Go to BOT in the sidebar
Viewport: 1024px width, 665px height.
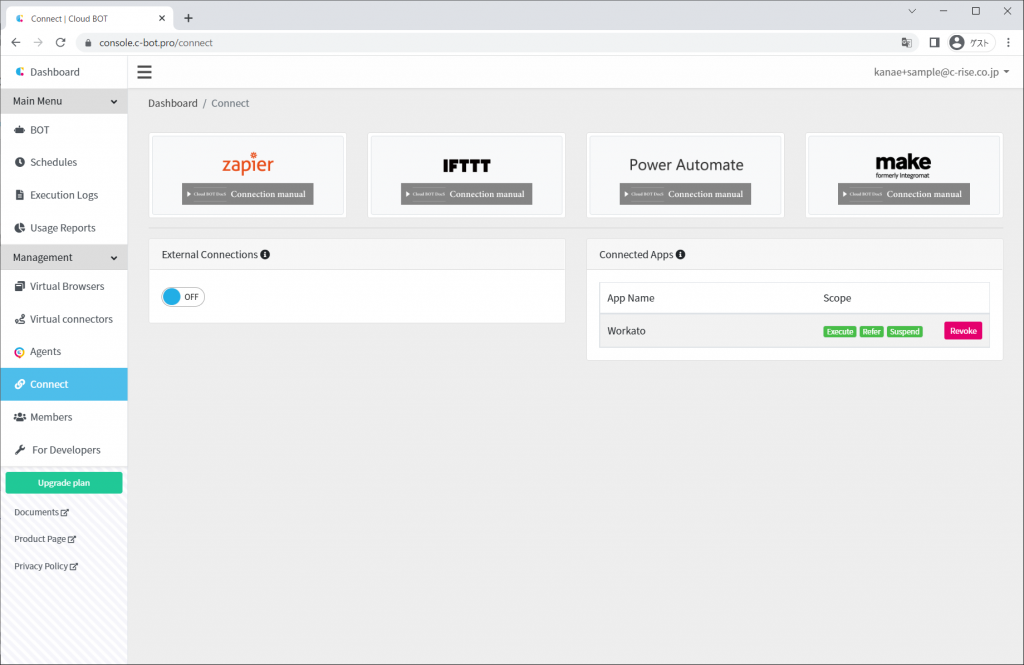tap(64, 130)
